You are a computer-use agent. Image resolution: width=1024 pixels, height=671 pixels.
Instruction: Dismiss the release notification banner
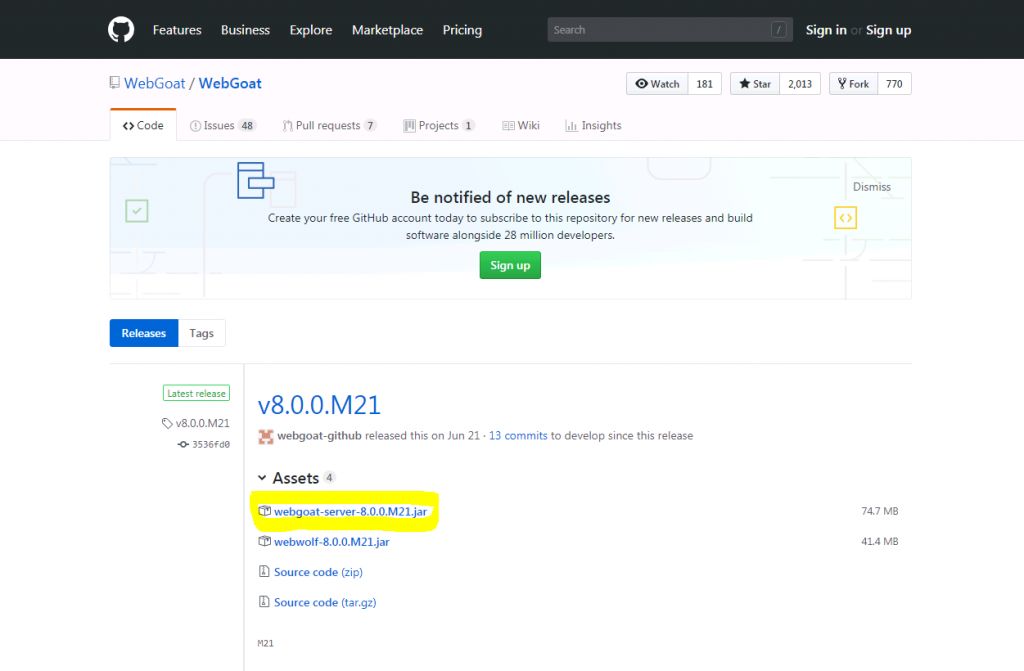[x=872, y=187]
